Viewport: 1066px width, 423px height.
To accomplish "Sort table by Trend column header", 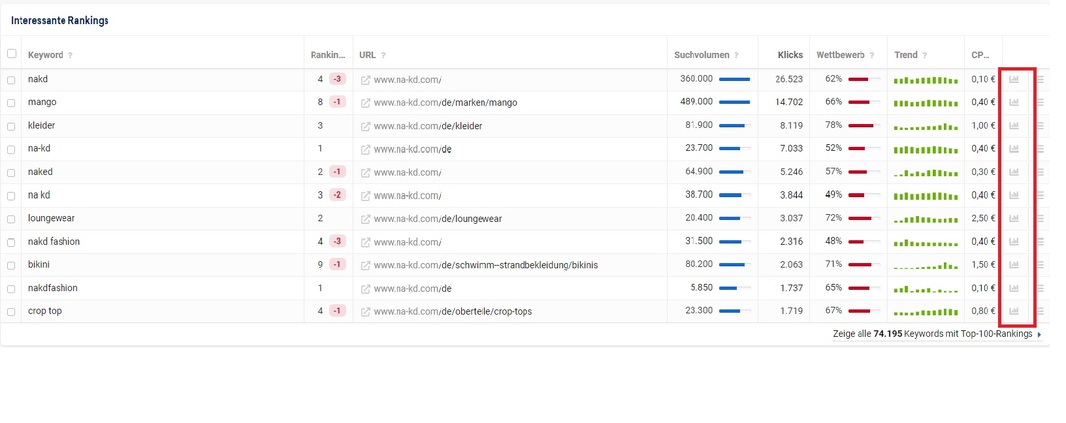I will tap(906, 55).
